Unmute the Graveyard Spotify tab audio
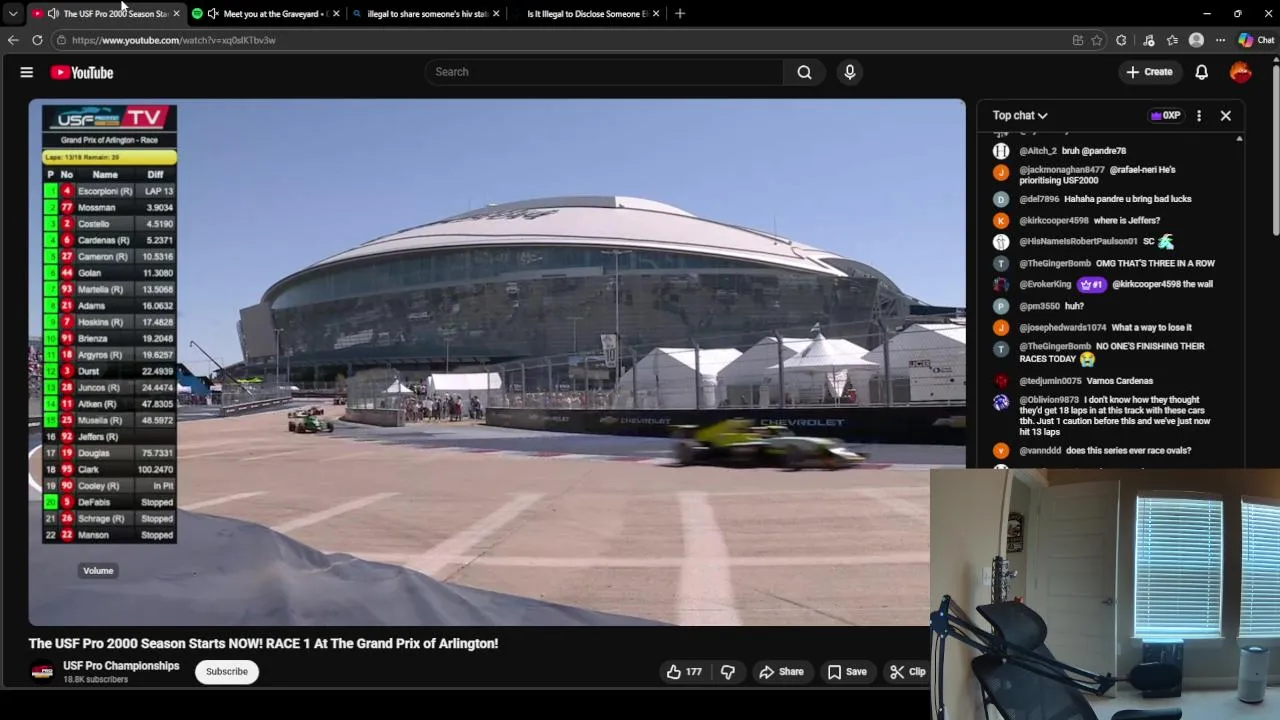 pos(213,13)
